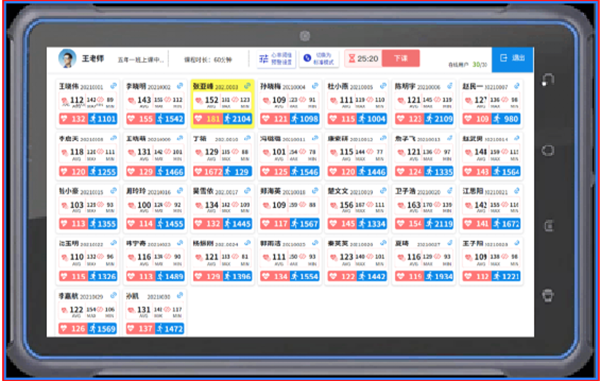The image size is (600, 381).
Task: Click the red 下课 end class button
Action: [x=401, y=59]
